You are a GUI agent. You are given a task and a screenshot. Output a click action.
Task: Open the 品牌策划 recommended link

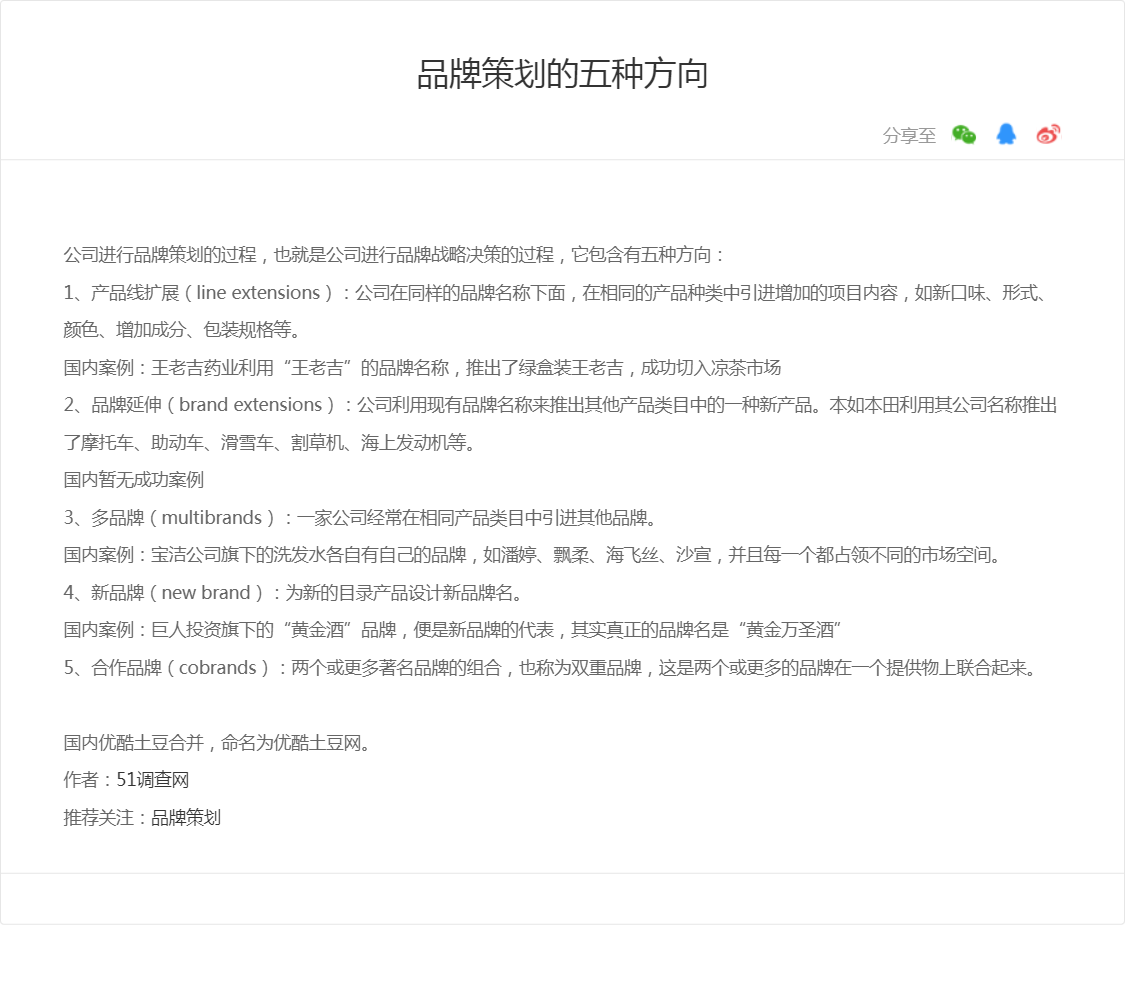point(185,818)
